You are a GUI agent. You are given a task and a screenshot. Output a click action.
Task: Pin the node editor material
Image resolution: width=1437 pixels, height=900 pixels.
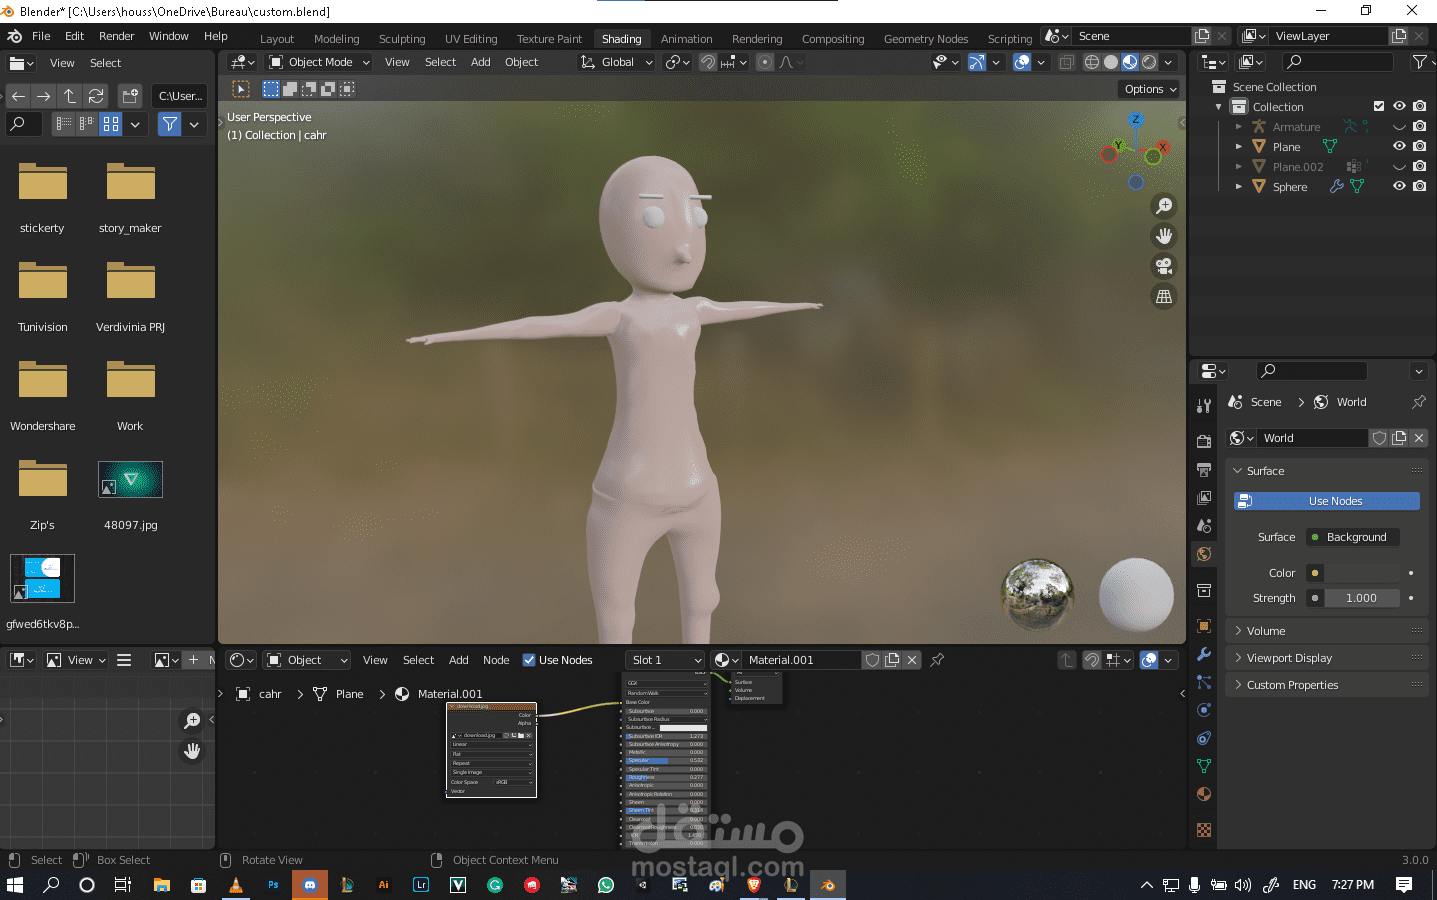(x=937, y=660)
